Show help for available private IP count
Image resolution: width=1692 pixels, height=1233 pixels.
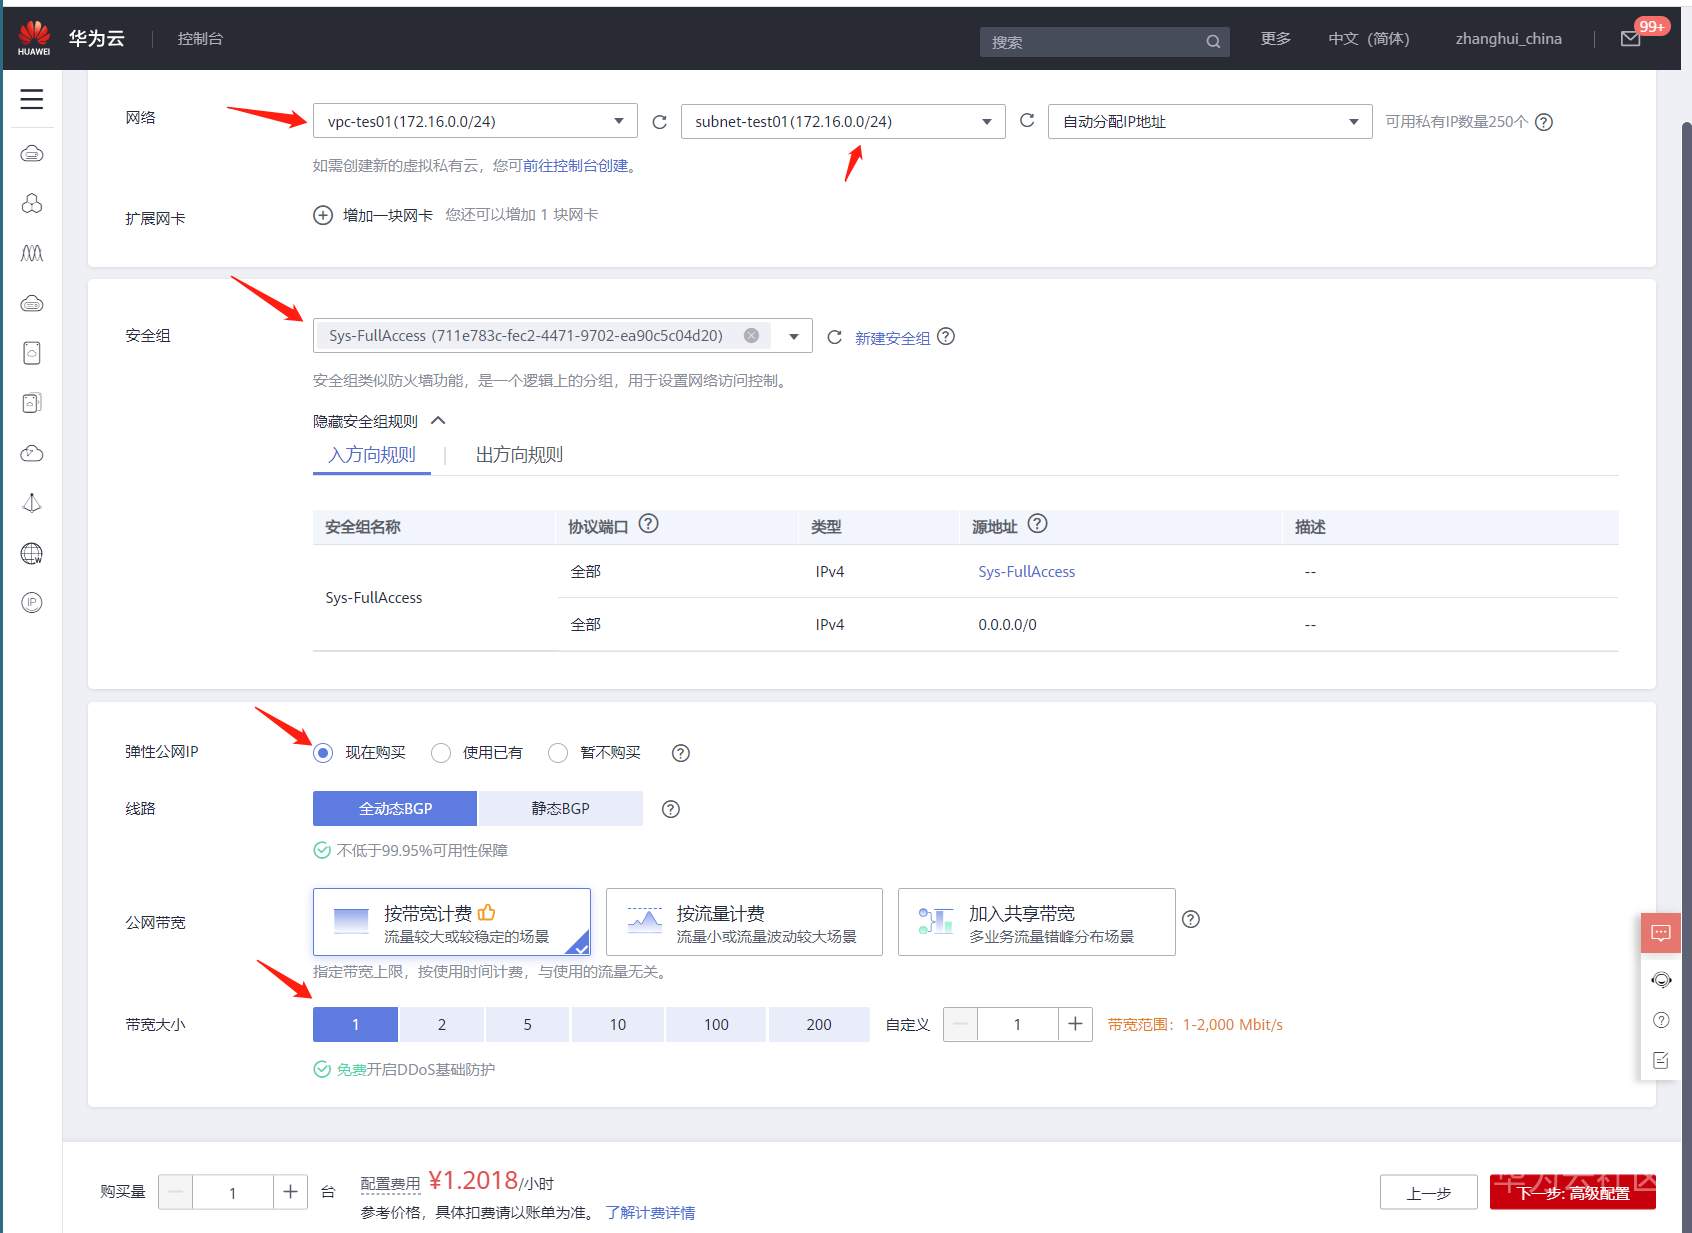coord(1544,122)
